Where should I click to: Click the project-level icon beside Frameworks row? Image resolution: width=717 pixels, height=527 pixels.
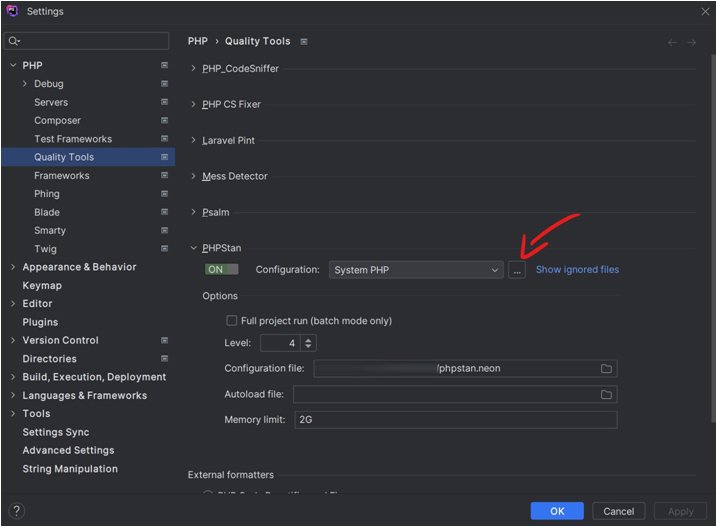[x=165, y=175]
